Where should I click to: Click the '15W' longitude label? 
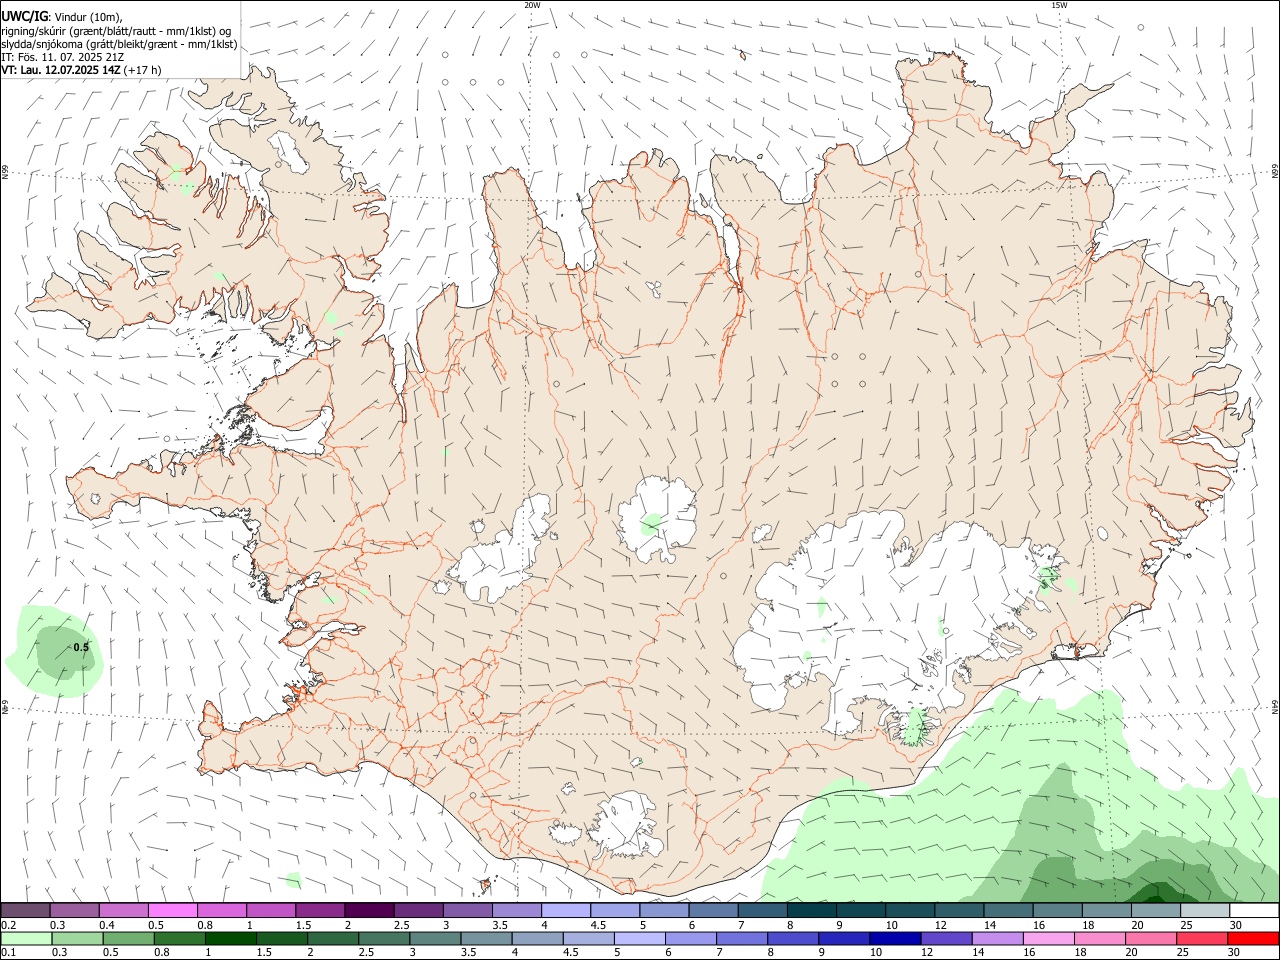(1058, 5)
